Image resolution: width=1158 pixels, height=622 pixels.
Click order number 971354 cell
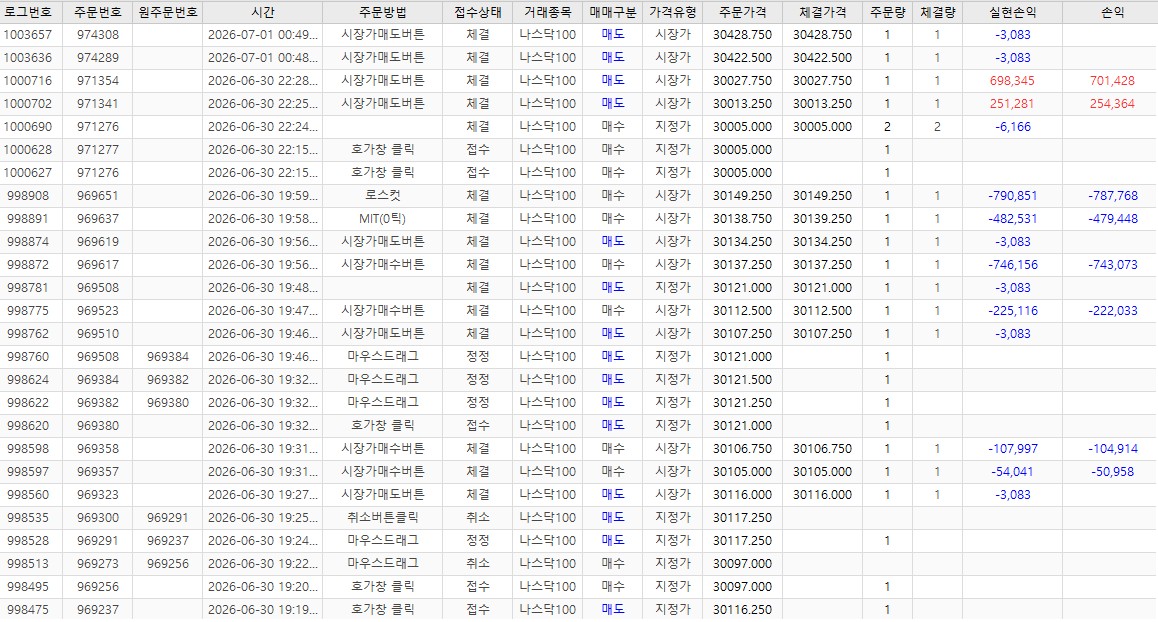97,81
